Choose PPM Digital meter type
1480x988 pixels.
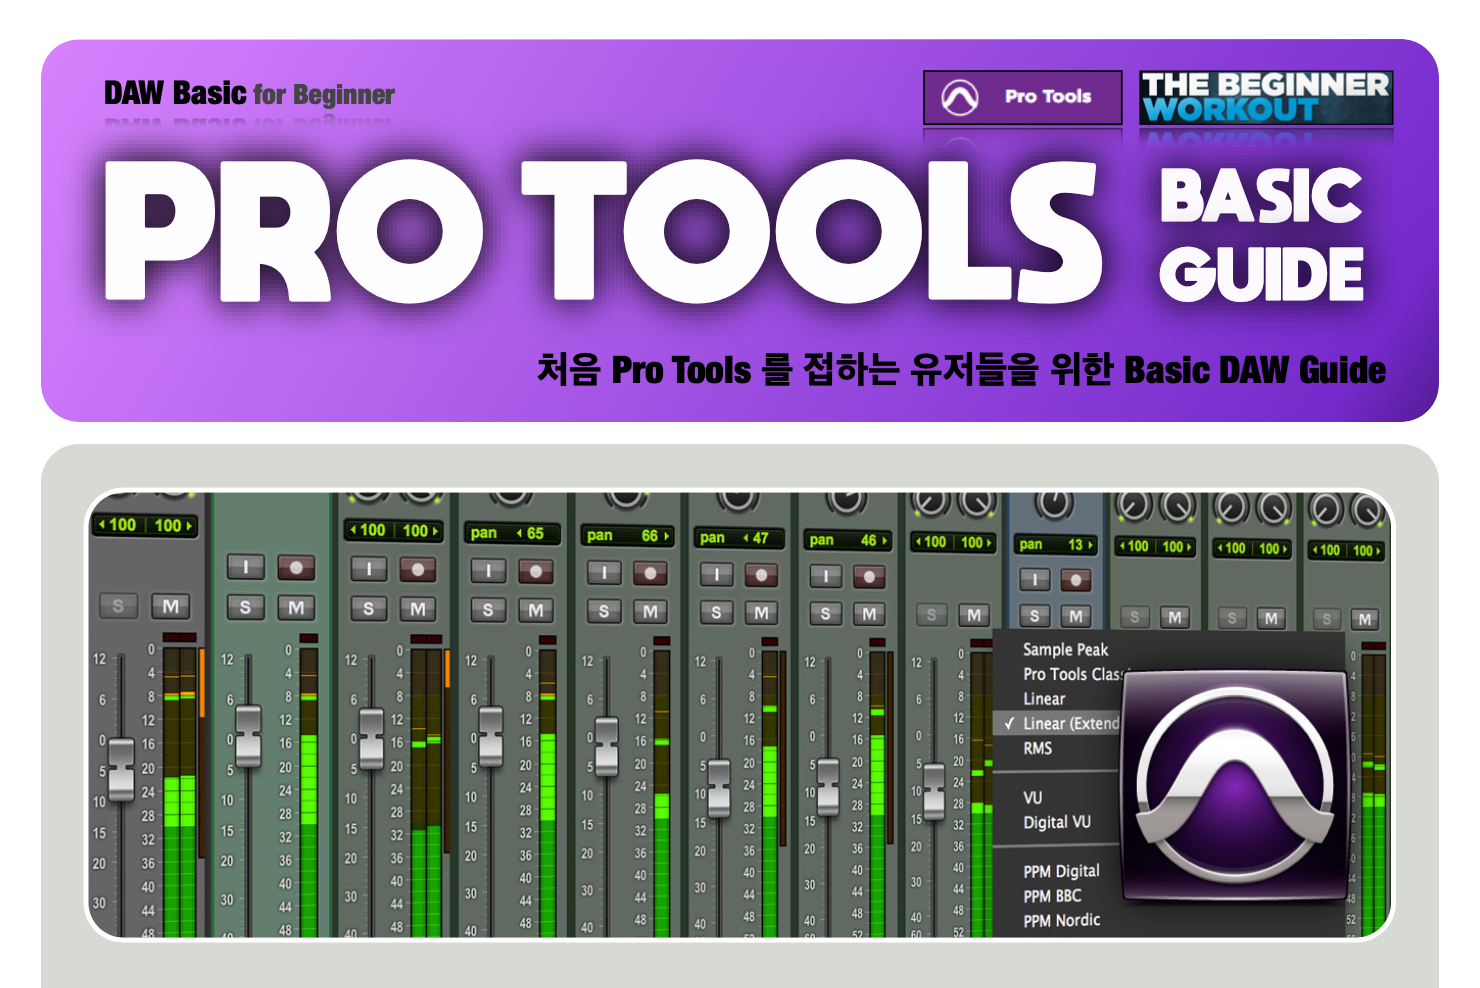[x=1060, y=871]
